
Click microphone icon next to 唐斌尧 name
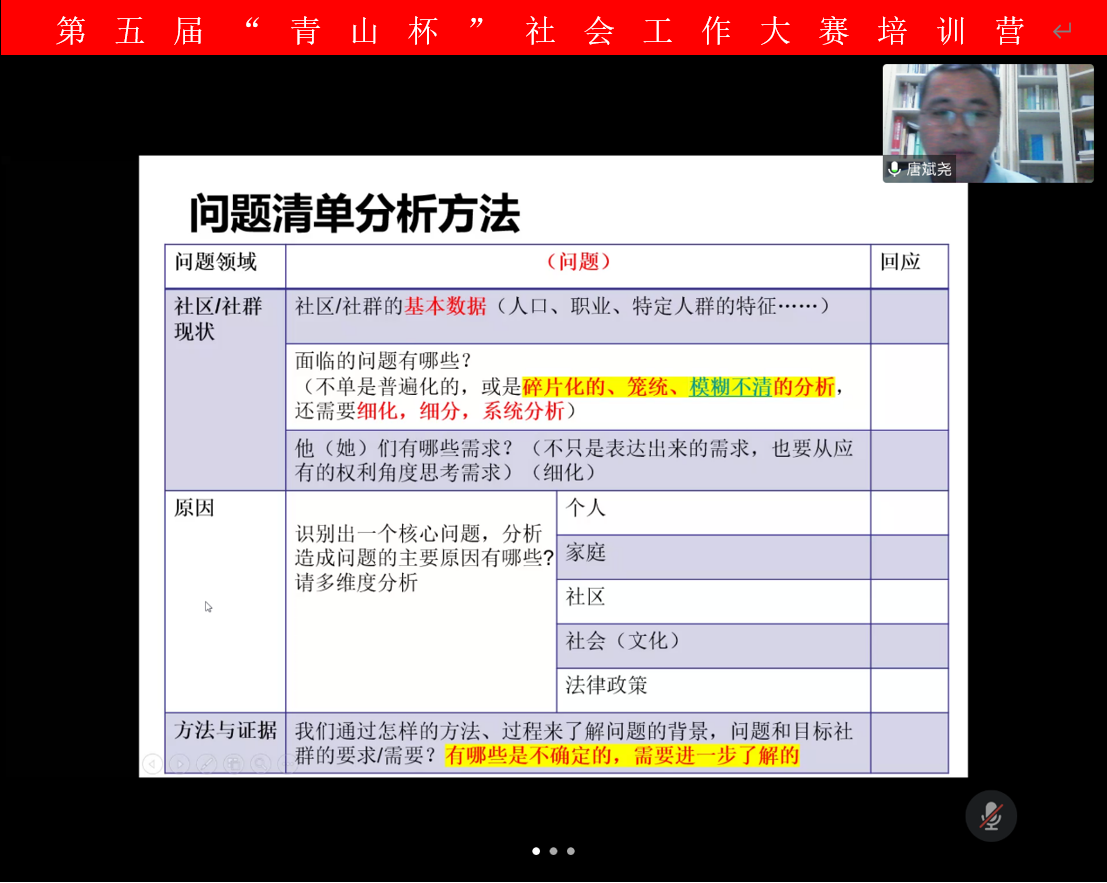point(894,169)
